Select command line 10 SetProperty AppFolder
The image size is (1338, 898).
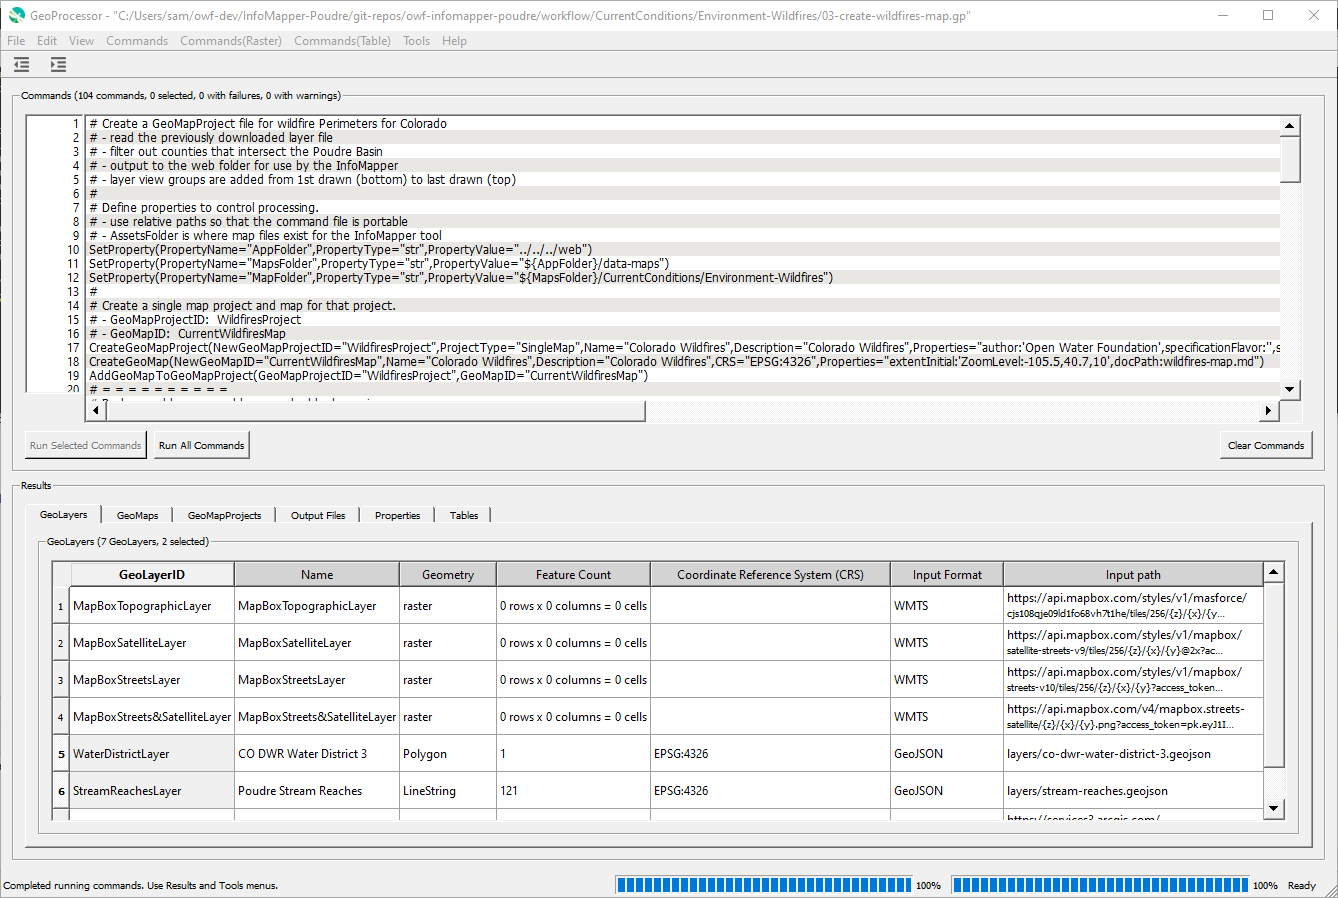tap(684, 250)
